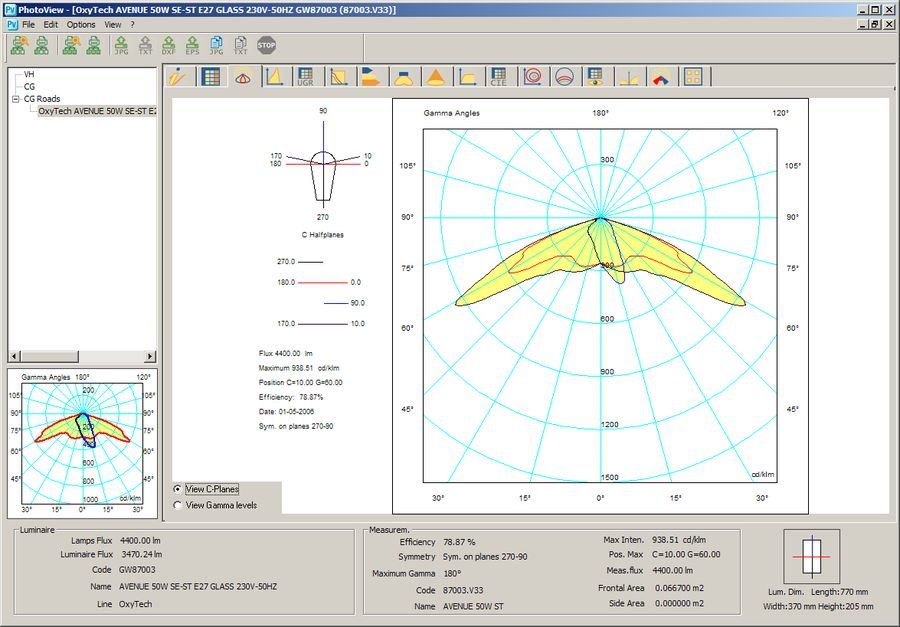Click the tree panel horizontal scrollbar right arrow

[151, 357]
